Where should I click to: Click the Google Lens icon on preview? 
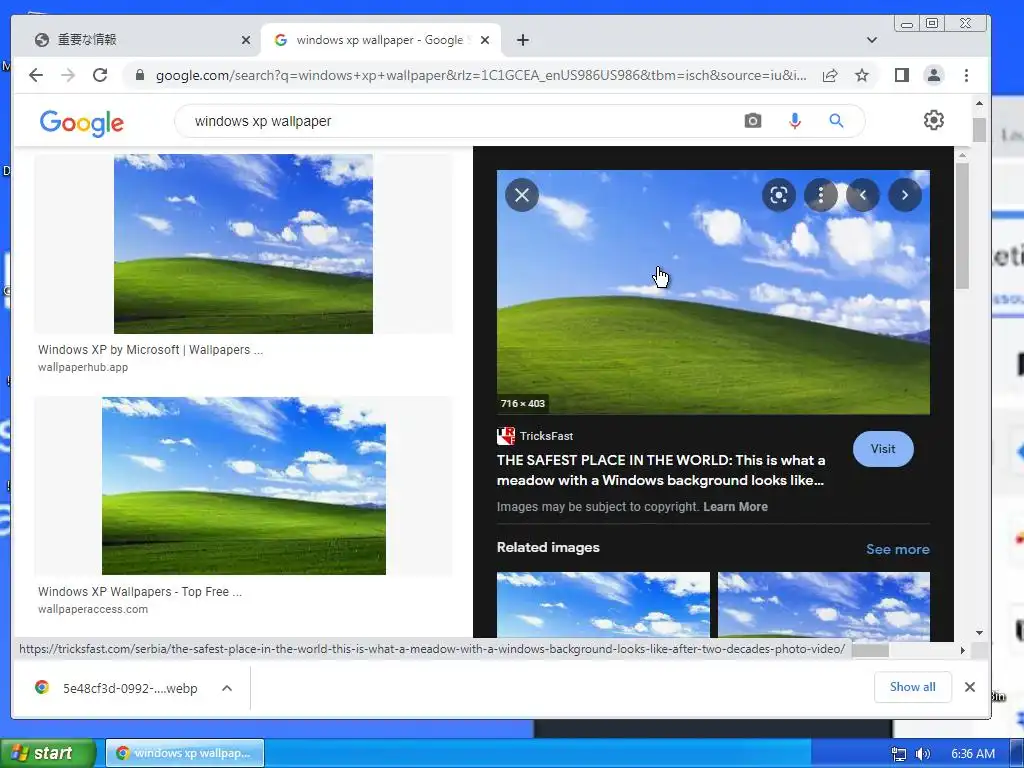(x=778, y=195)
